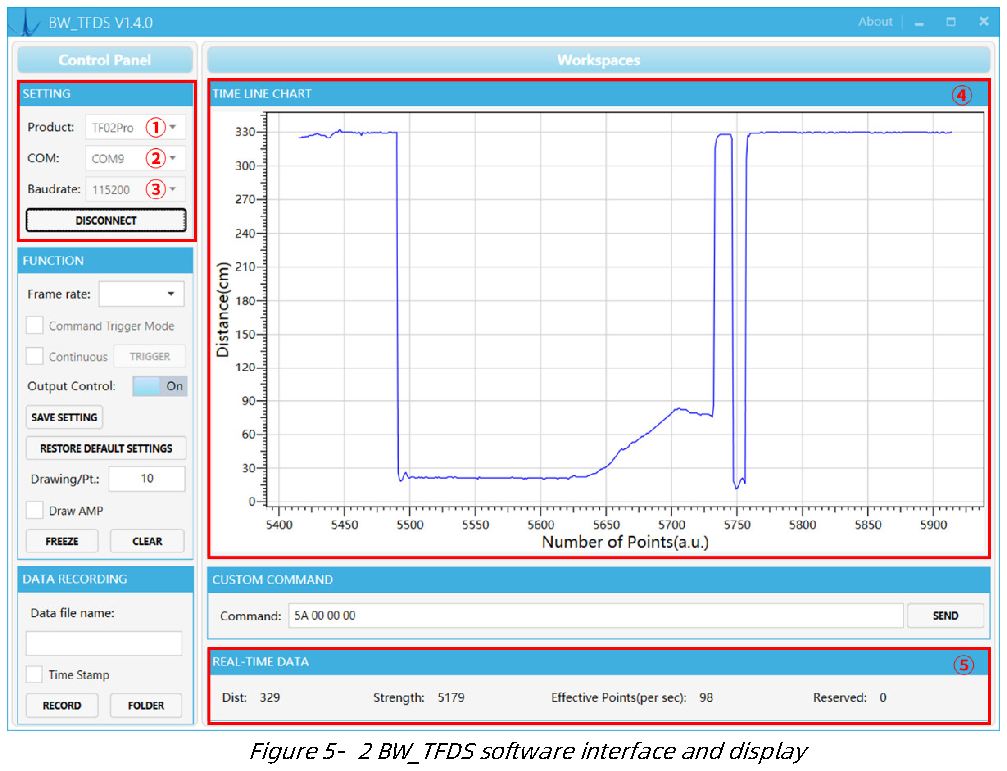Toggle the Output Control On switch
Screen dimensions: 1007x771
click(x=159, y=386)
